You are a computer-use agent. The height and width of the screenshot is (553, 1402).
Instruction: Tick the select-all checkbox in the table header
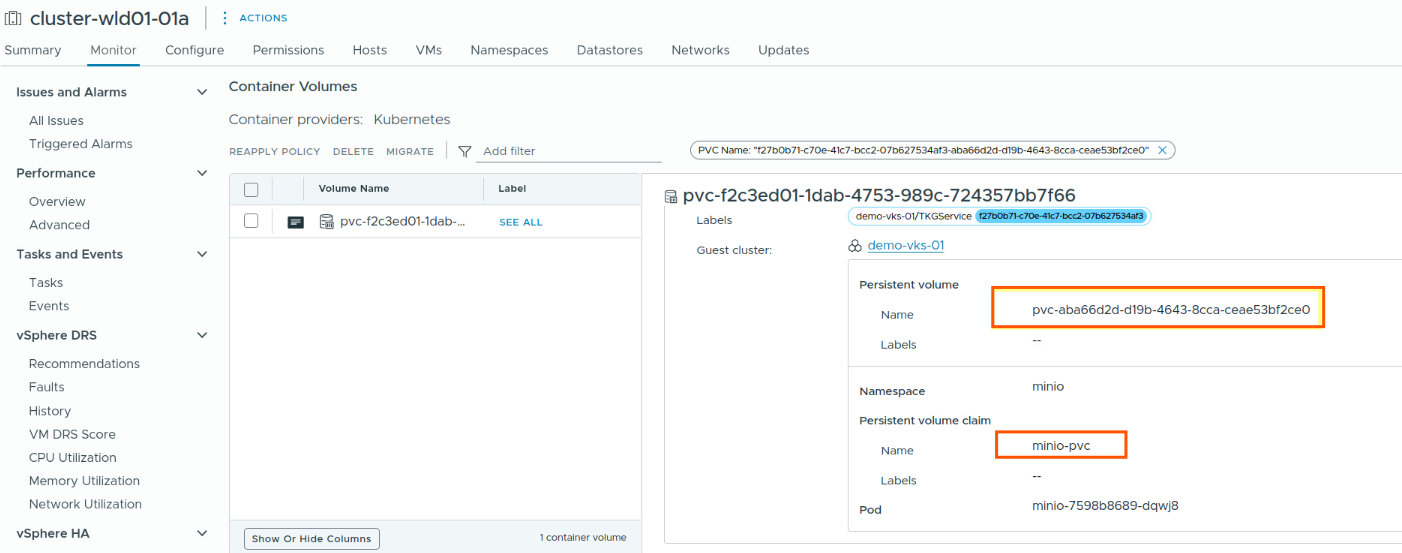251,189
